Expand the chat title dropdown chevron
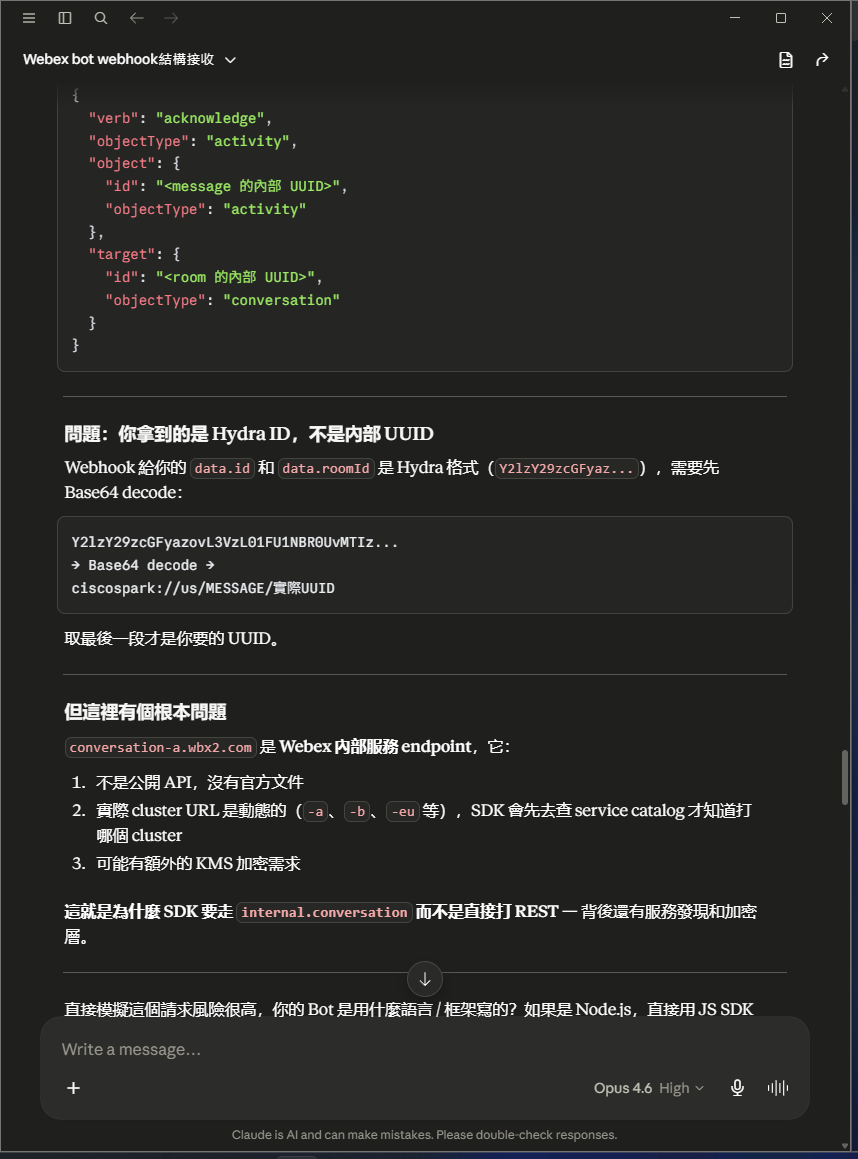 point(230,60)
